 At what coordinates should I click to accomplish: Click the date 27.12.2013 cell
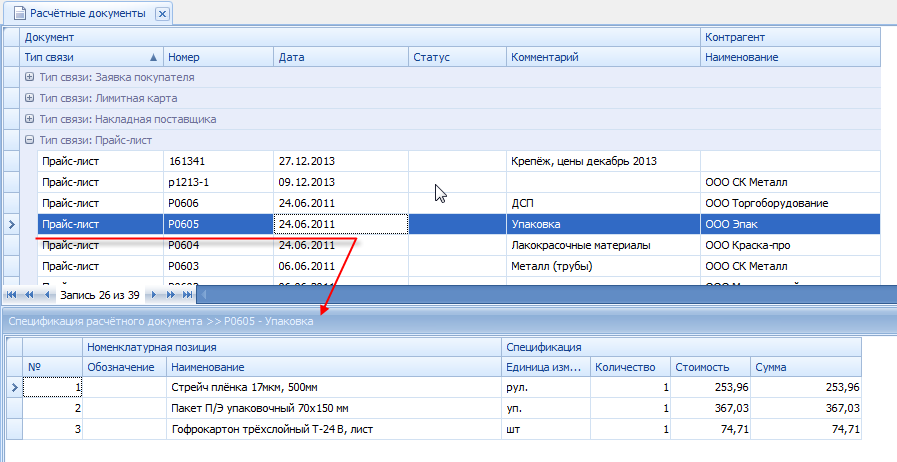tap(341, 161)
